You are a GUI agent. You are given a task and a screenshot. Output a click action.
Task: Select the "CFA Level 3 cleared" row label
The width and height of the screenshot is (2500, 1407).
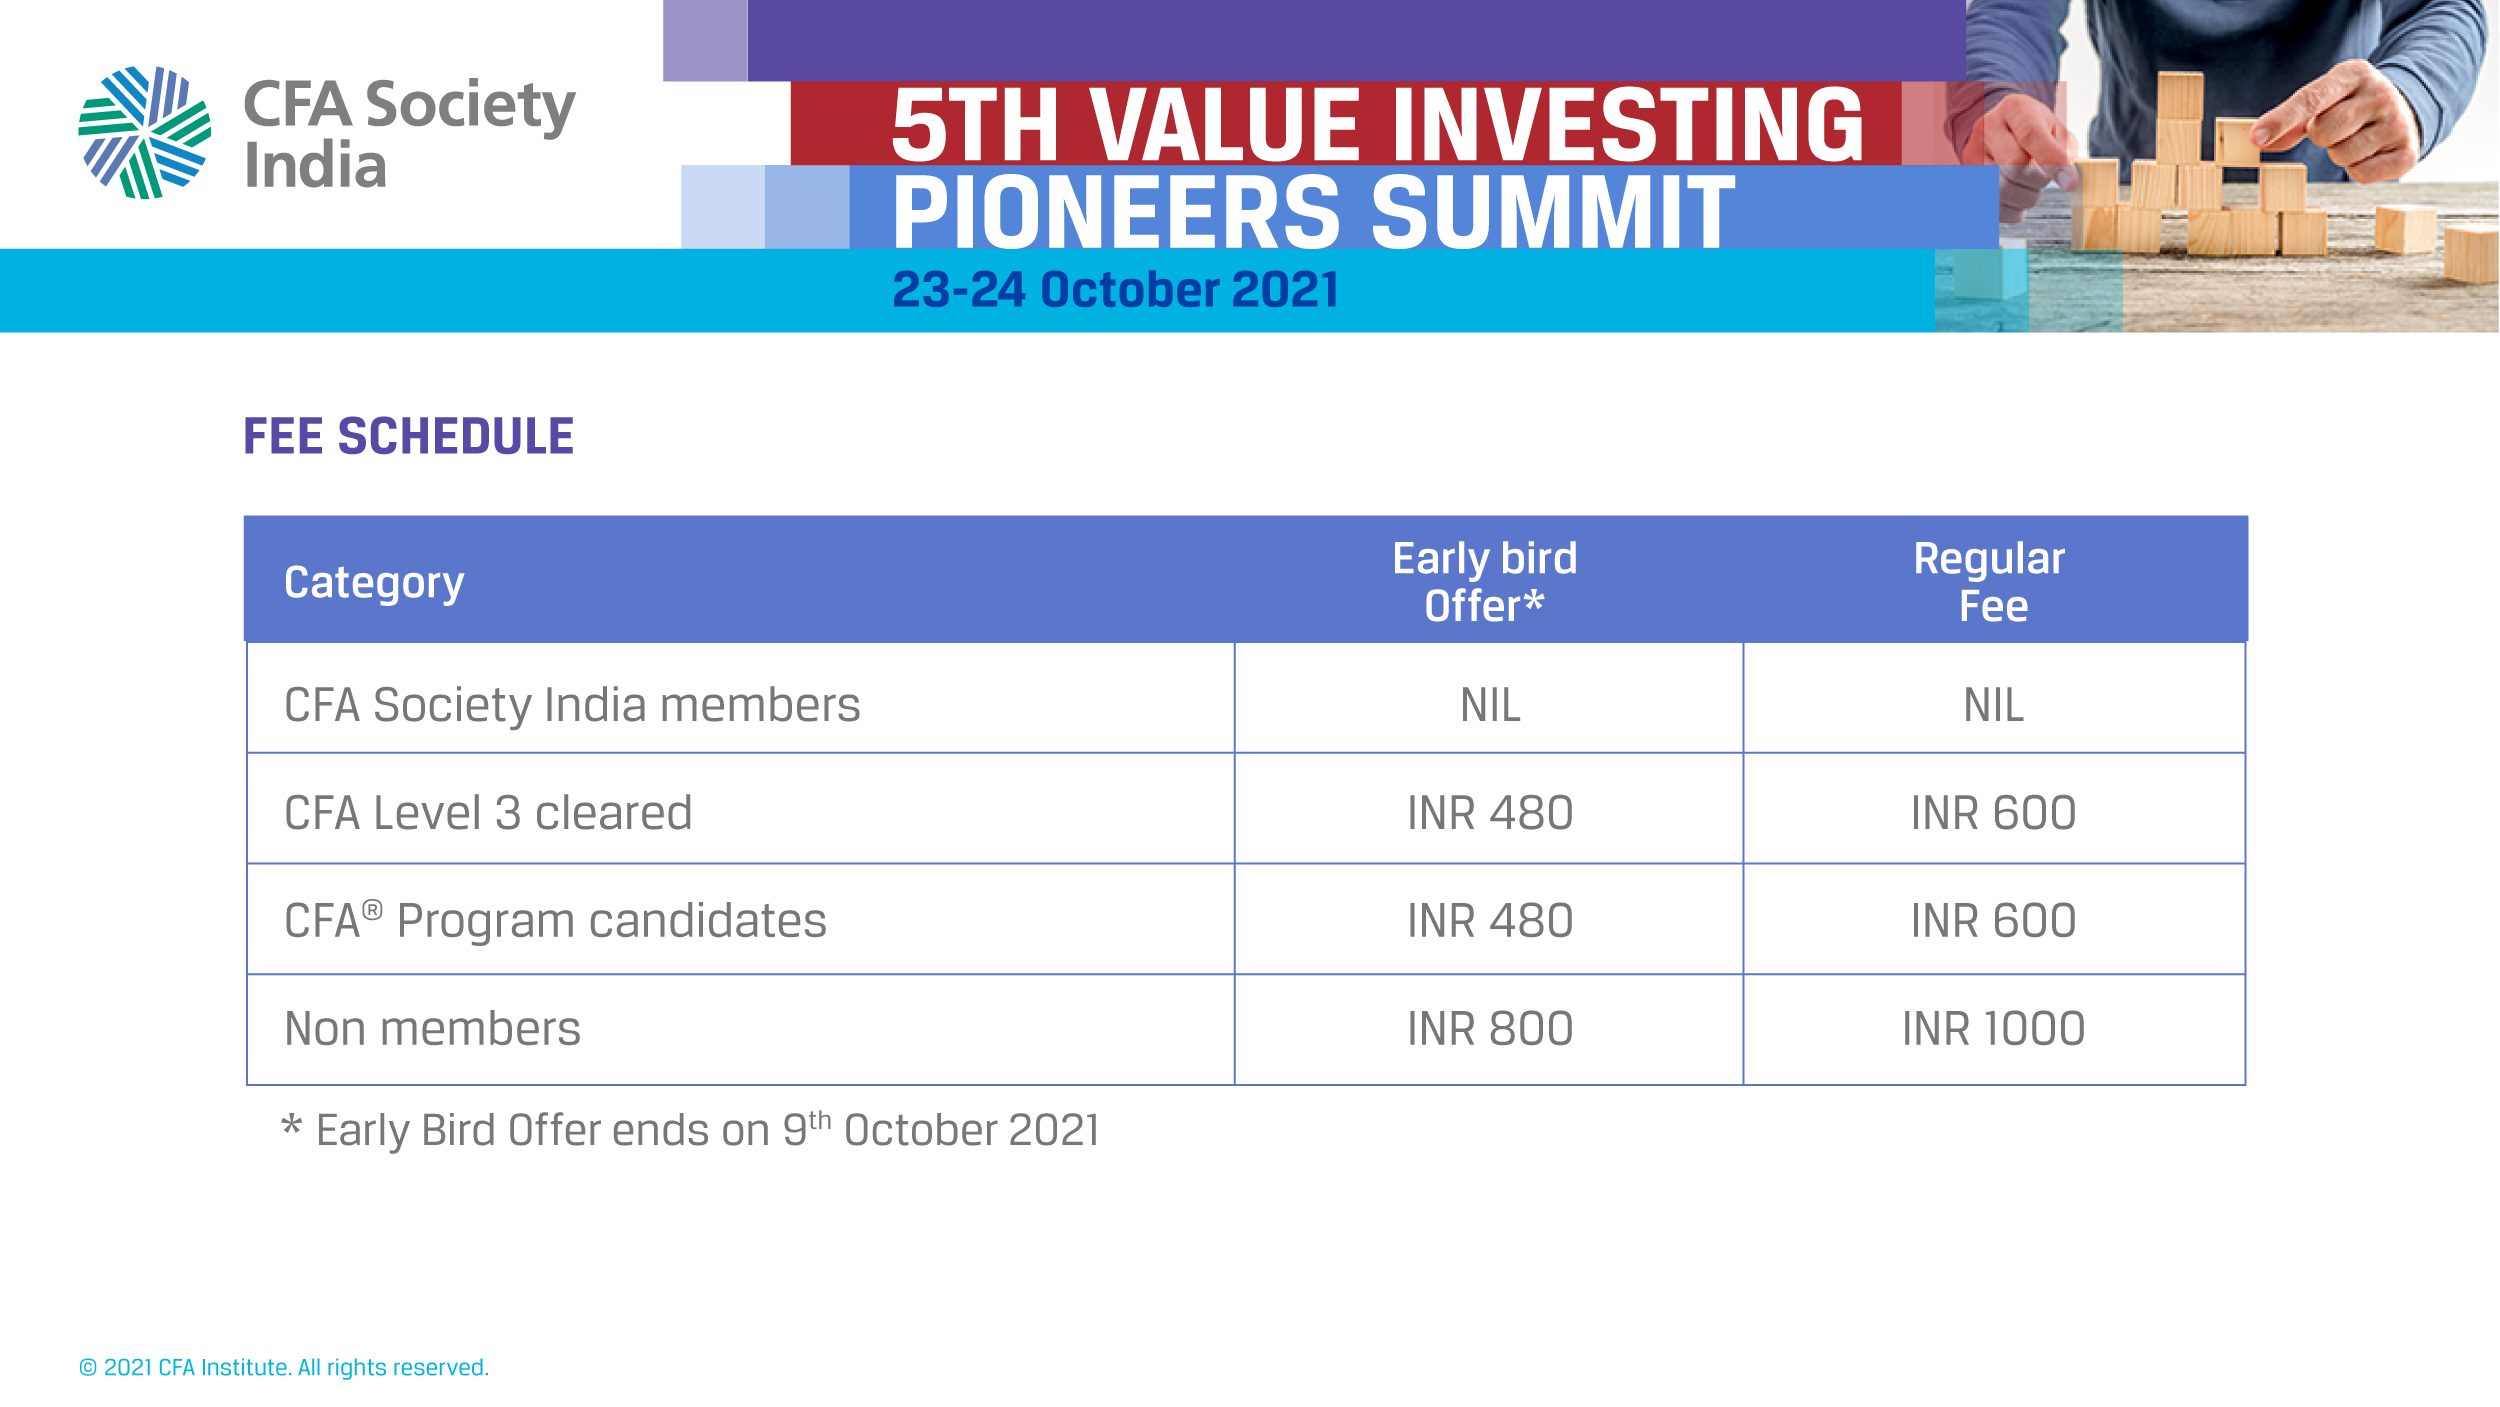[488, 813]
